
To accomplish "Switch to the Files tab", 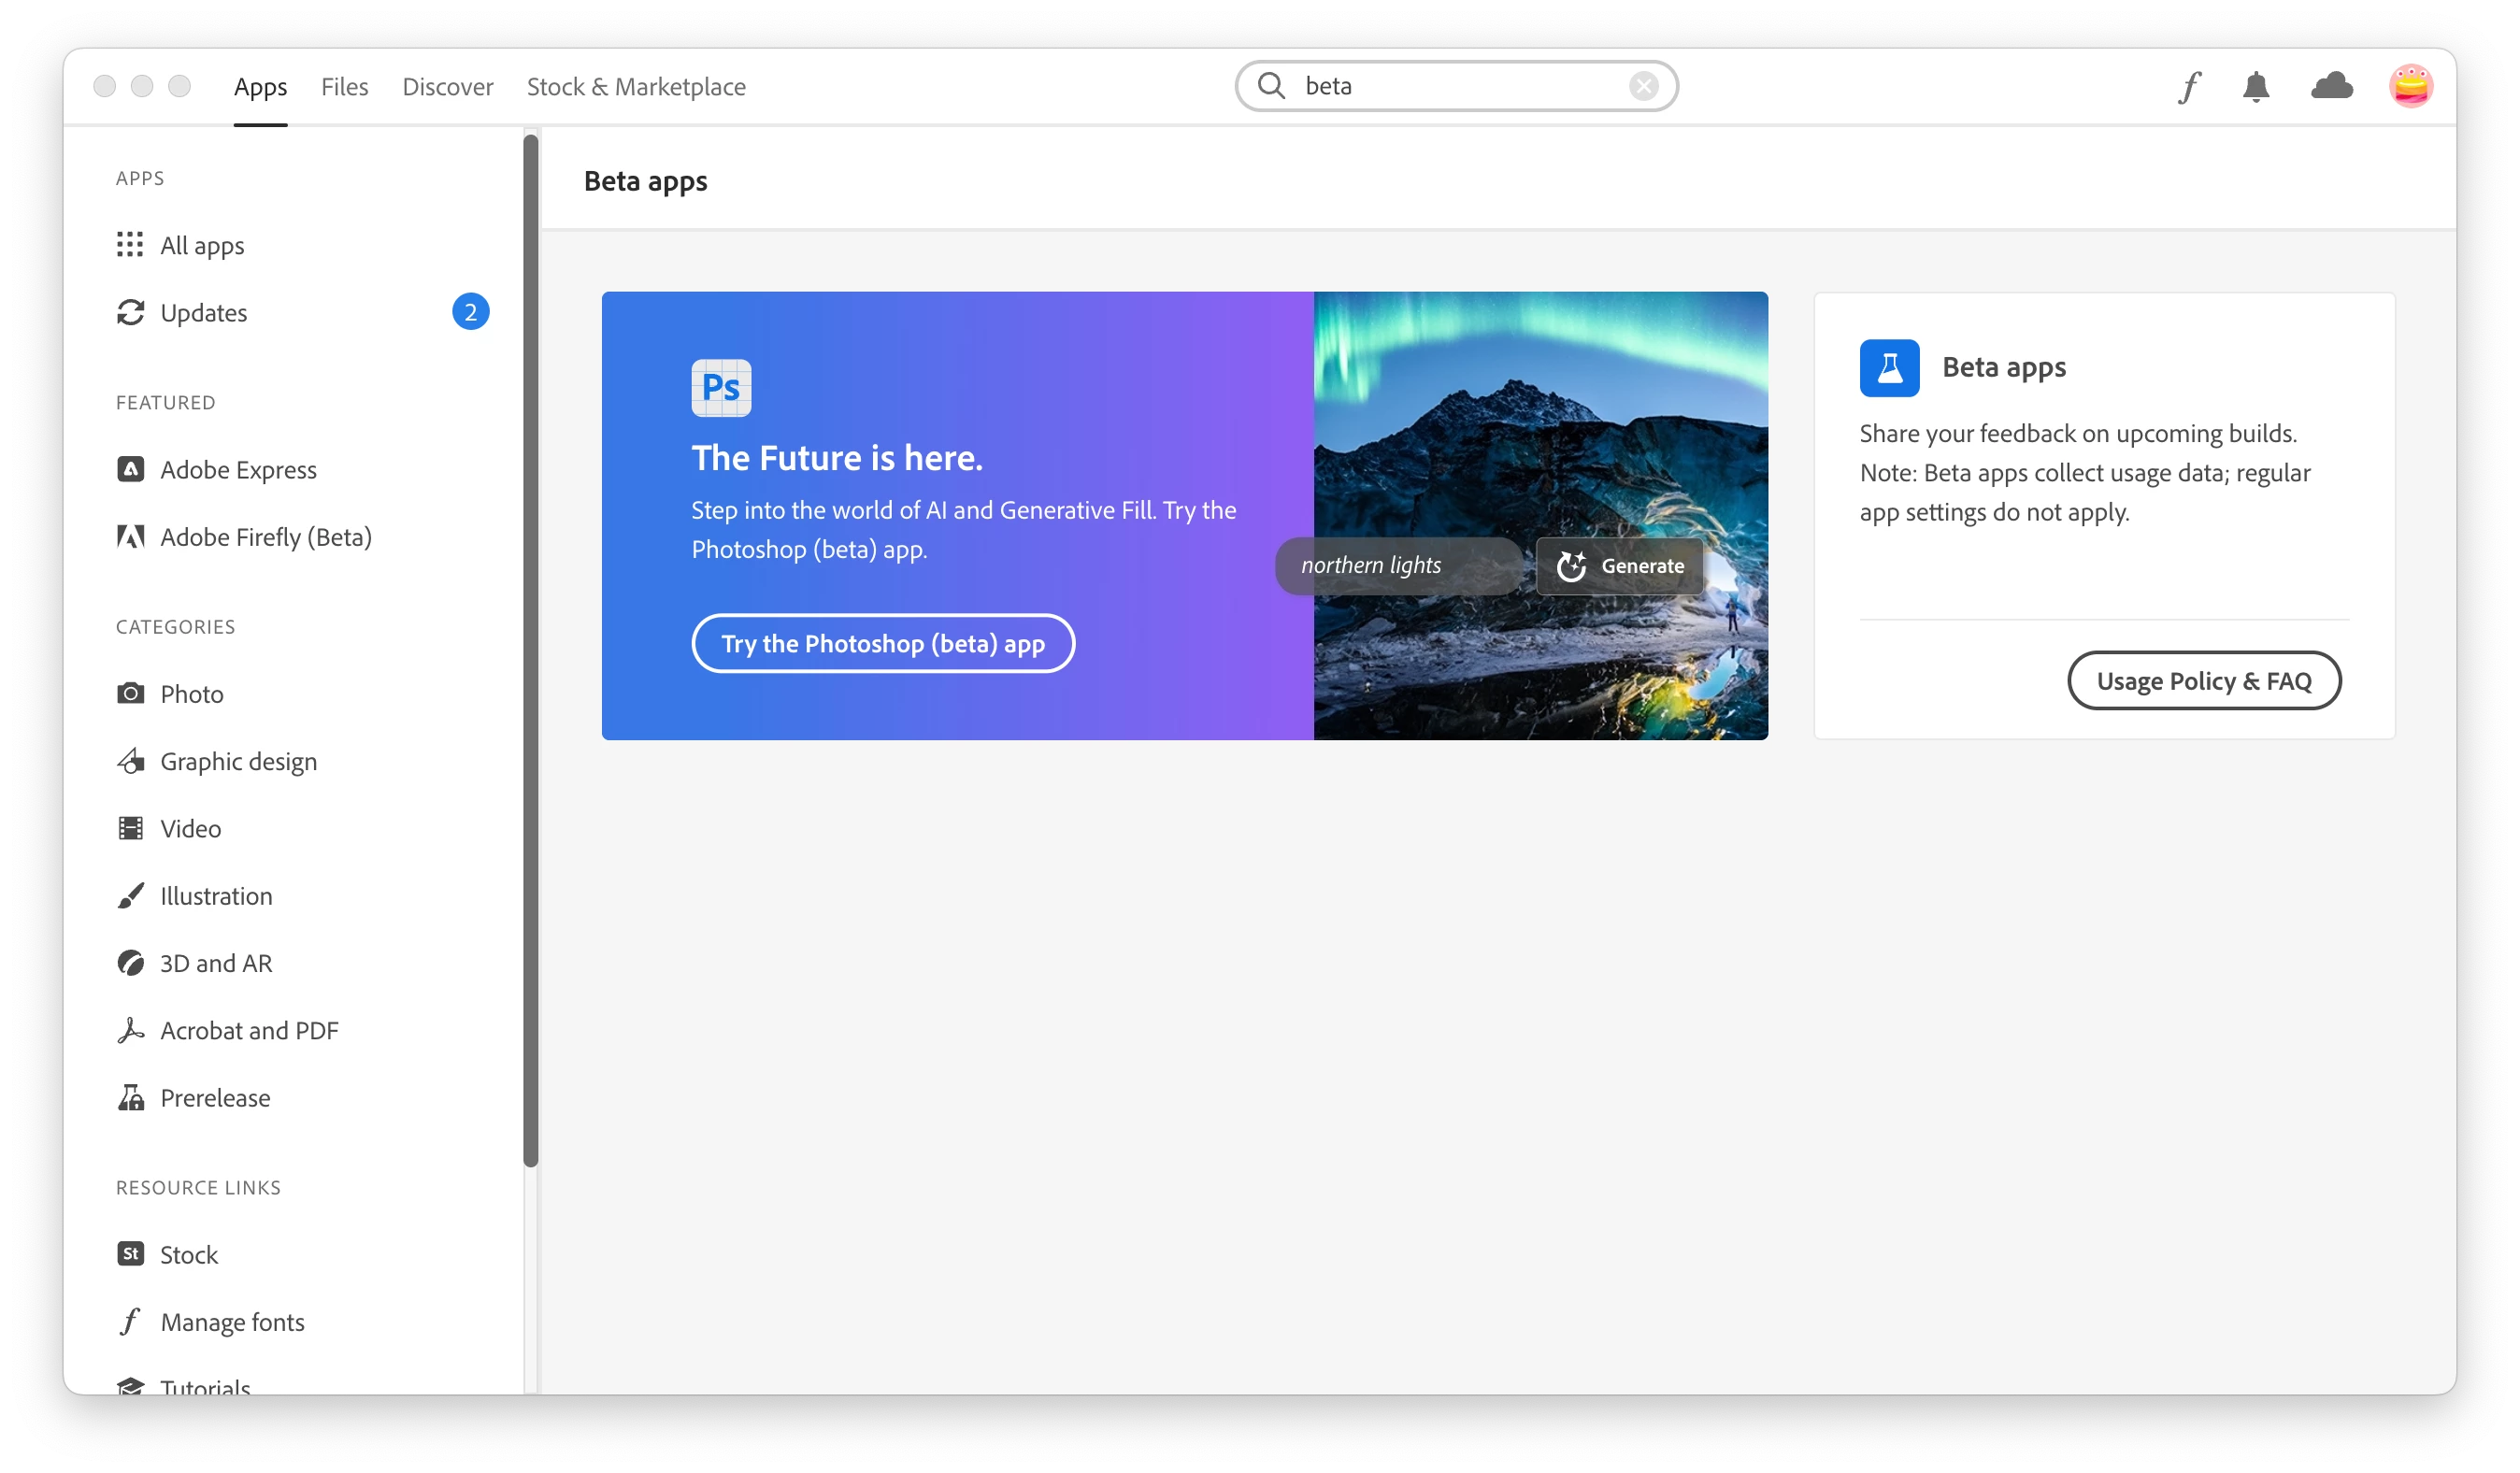I will coord(344,87).
